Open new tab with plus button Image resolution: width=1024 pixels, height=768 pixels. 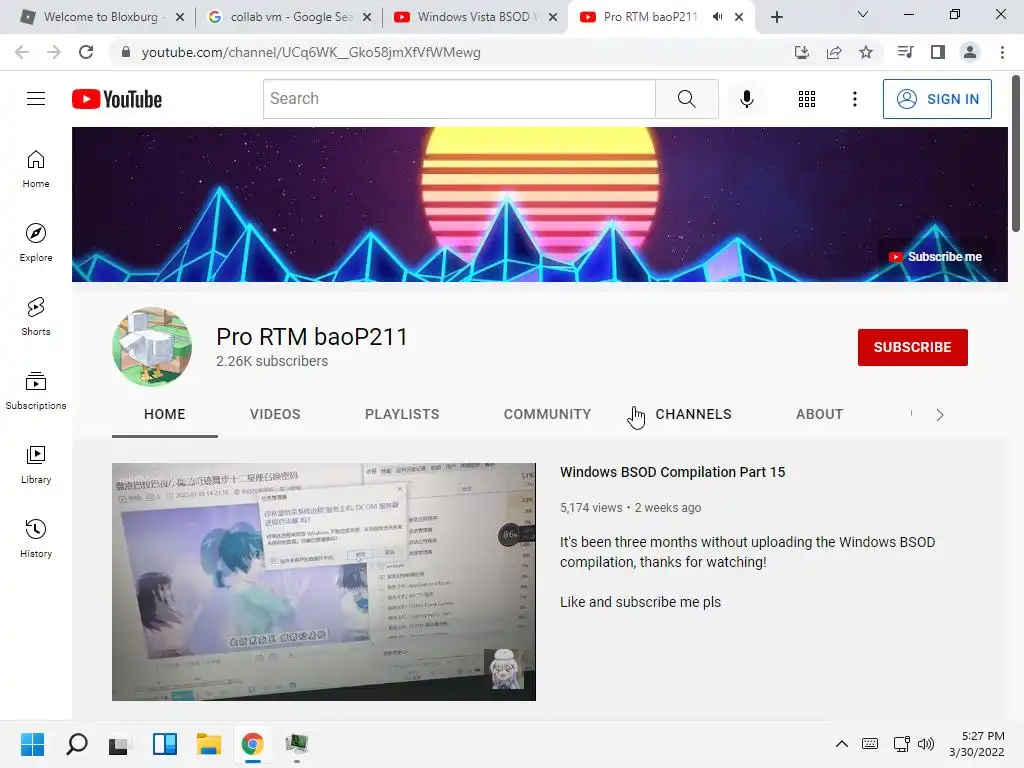(x=776, y=17)
